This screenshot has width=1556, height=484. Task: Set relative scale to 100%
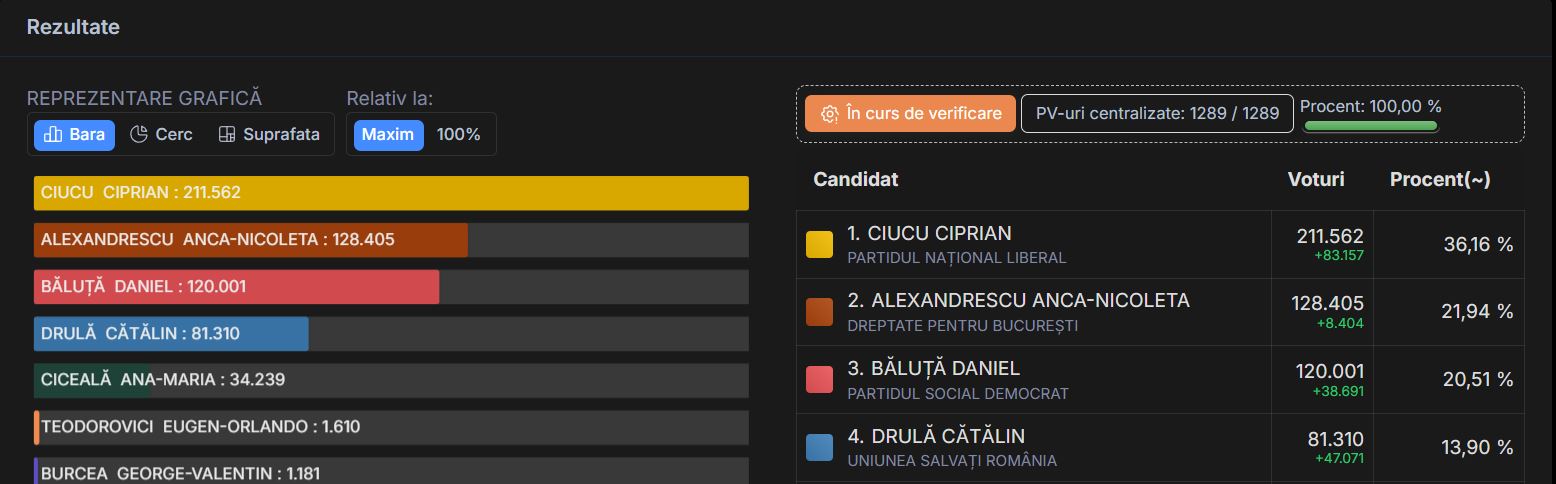[458, 135]
